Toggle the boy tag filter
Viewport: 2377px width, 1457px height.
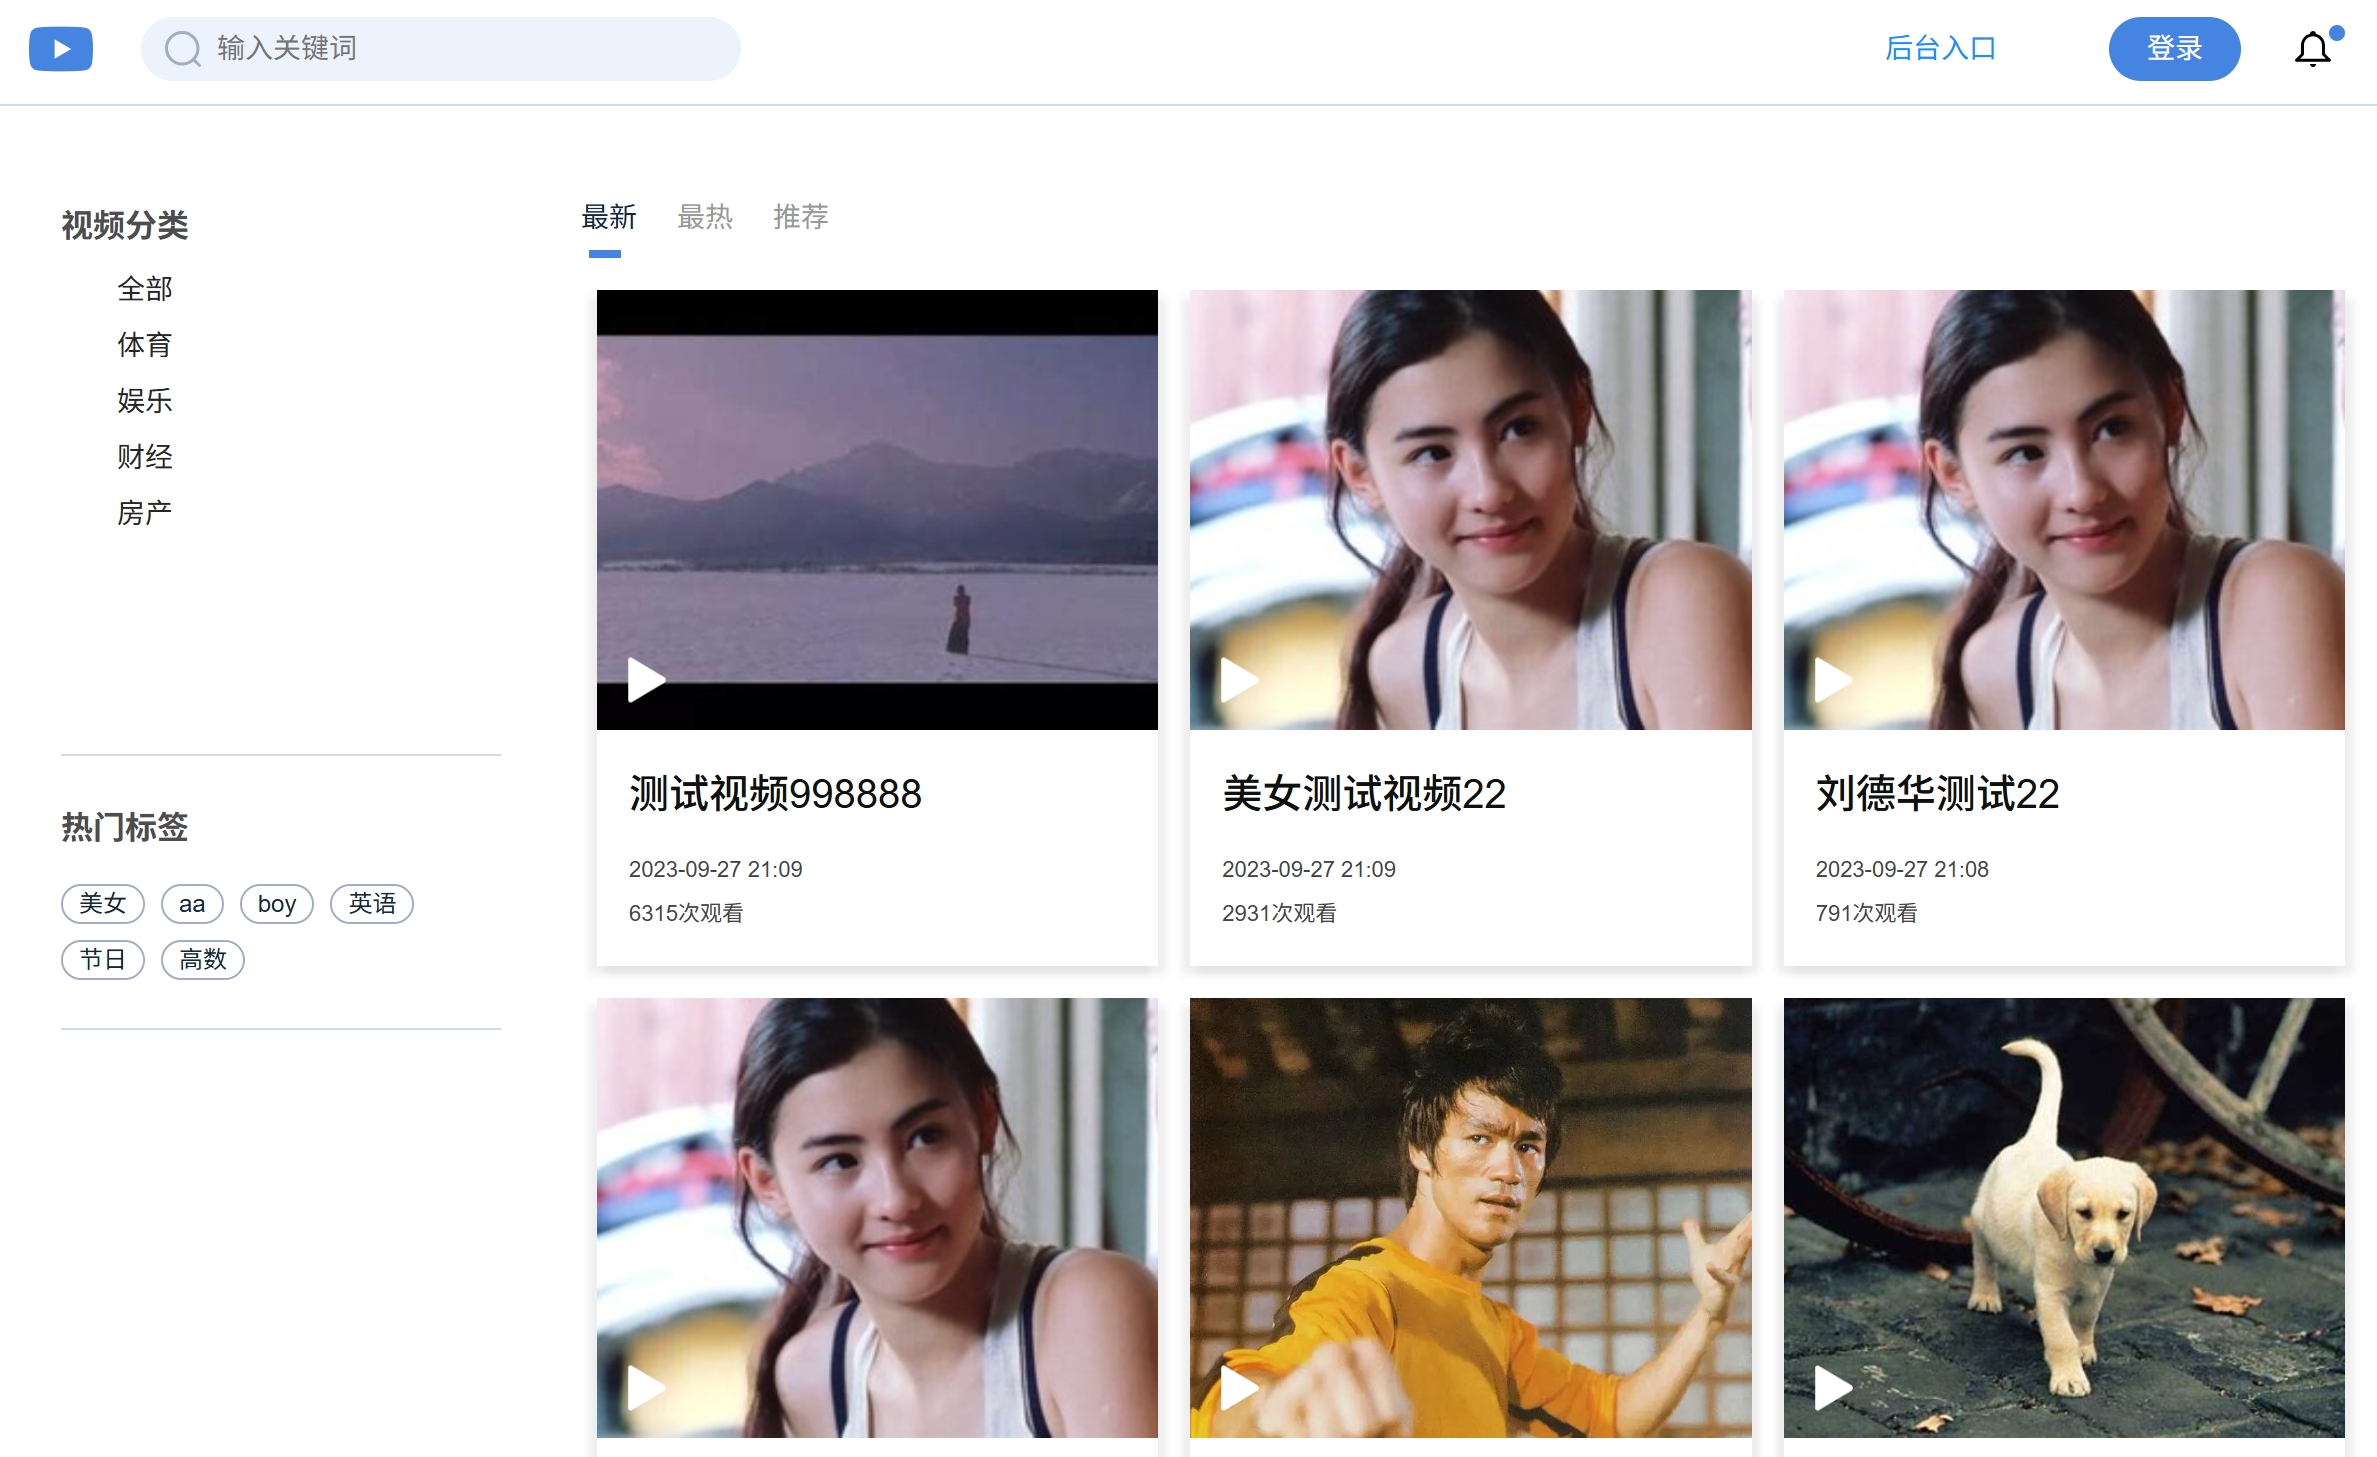[x=276, y=903]
